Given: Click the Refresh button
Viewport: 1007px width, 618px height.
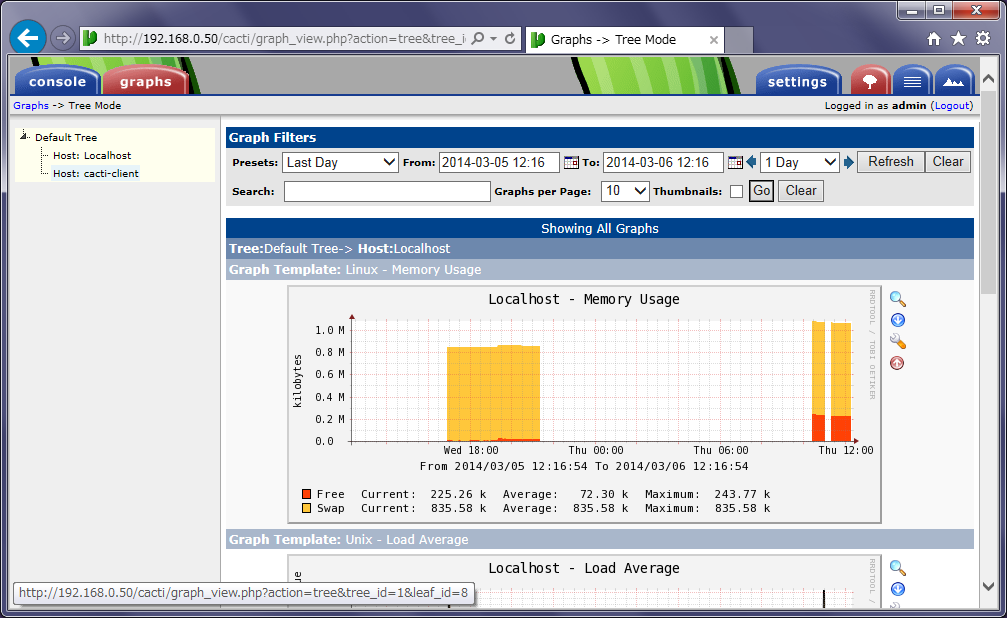Looking at the screenshot, I should (890, 162).
